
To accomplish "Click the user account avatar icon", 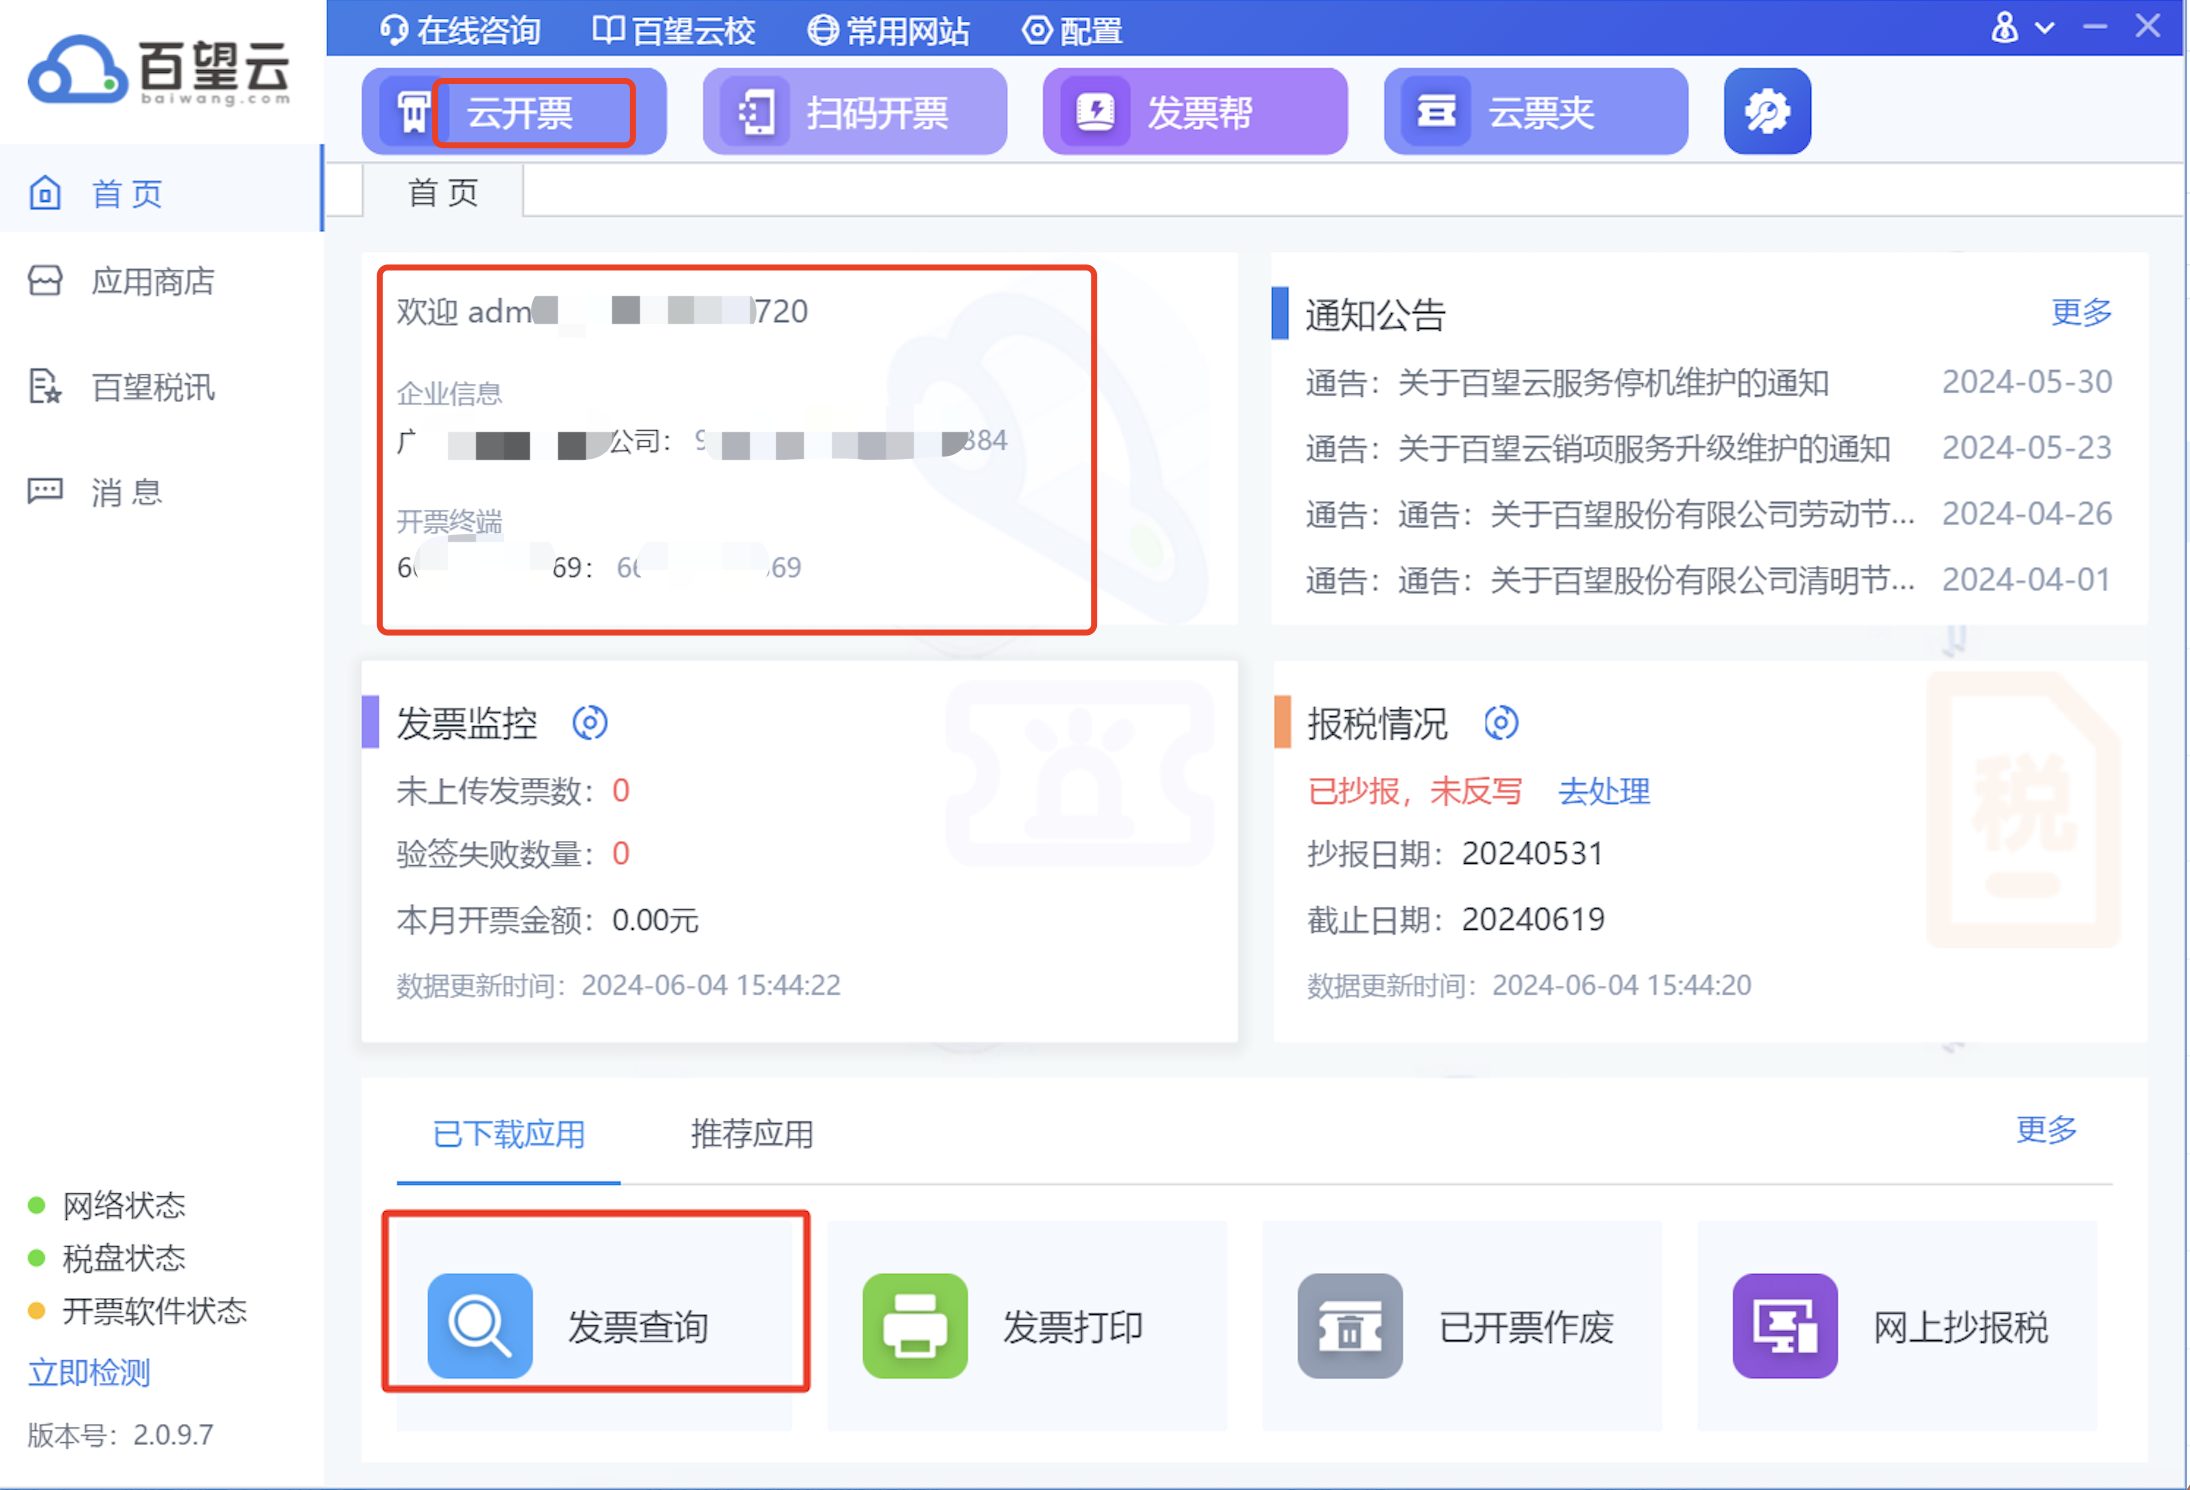I will coord(2004,27).
